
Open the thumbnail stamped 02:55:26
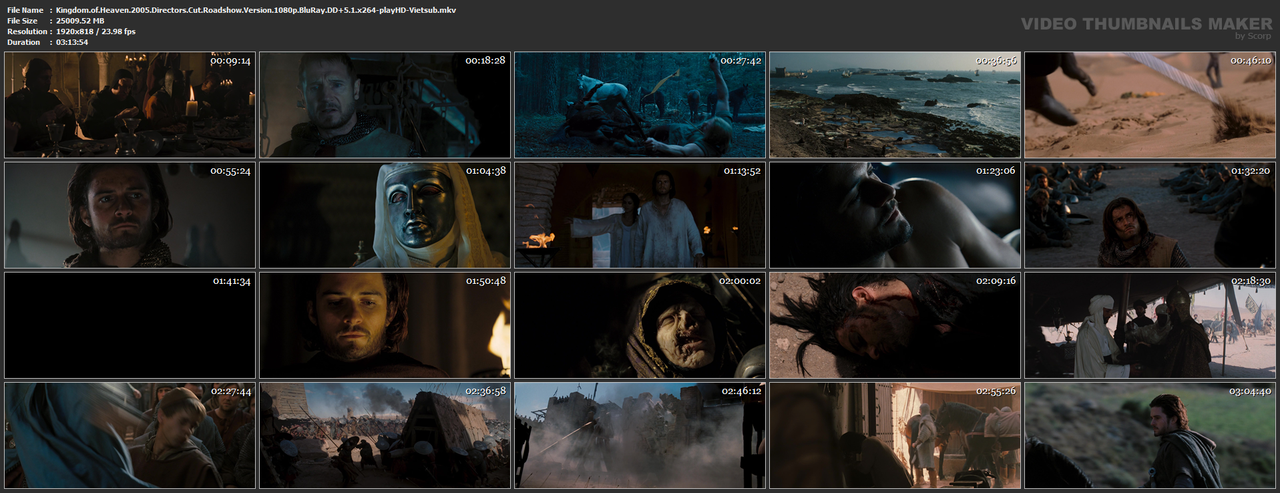(x=895, y=435)
